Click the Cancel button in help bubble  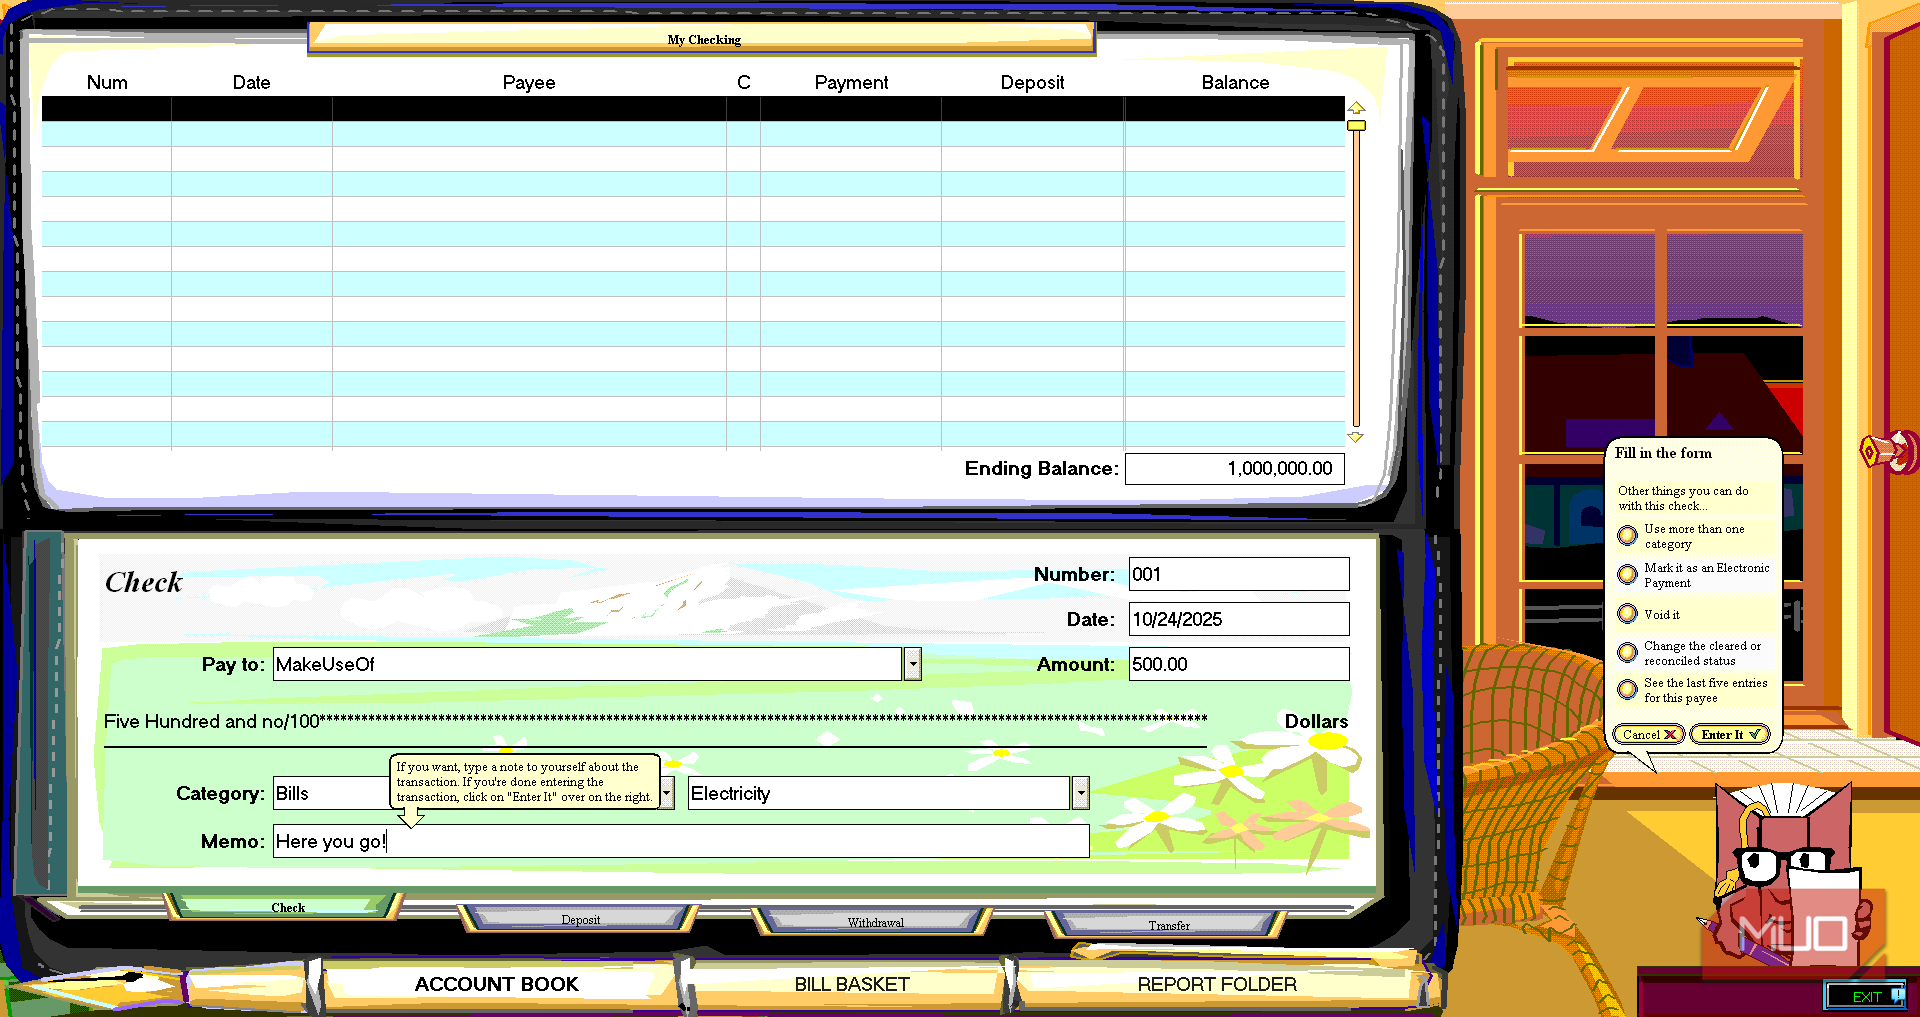[1649, 734]
